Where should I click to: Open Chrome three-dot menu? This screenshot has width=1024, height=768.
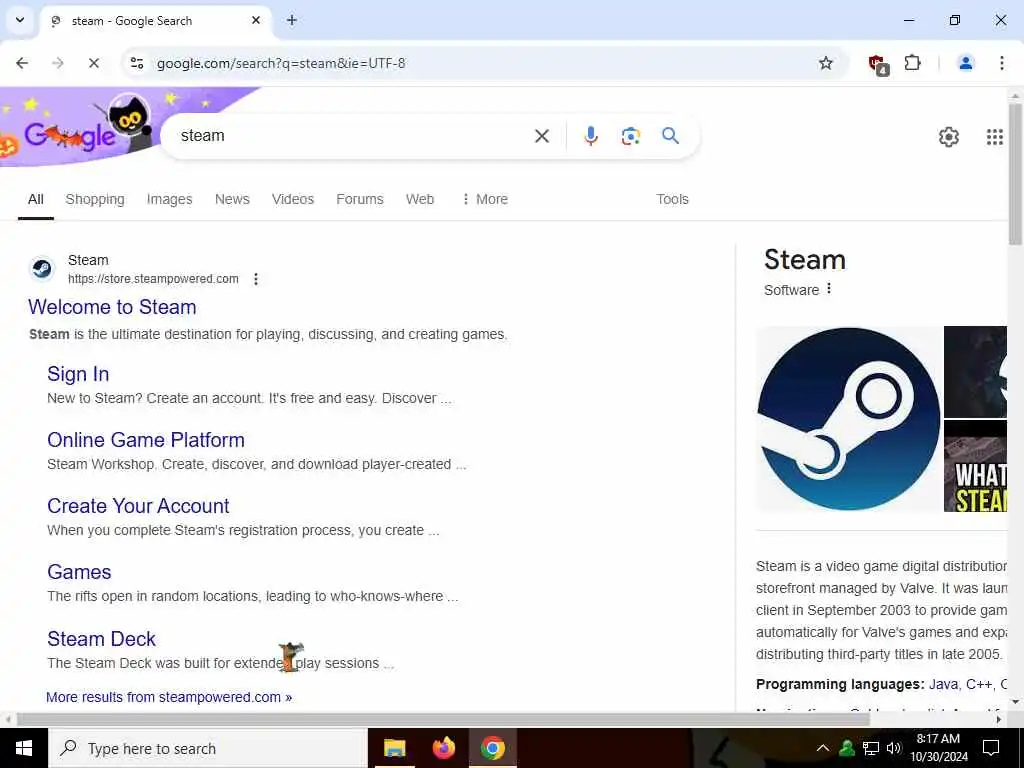(x=1002, y=63)
